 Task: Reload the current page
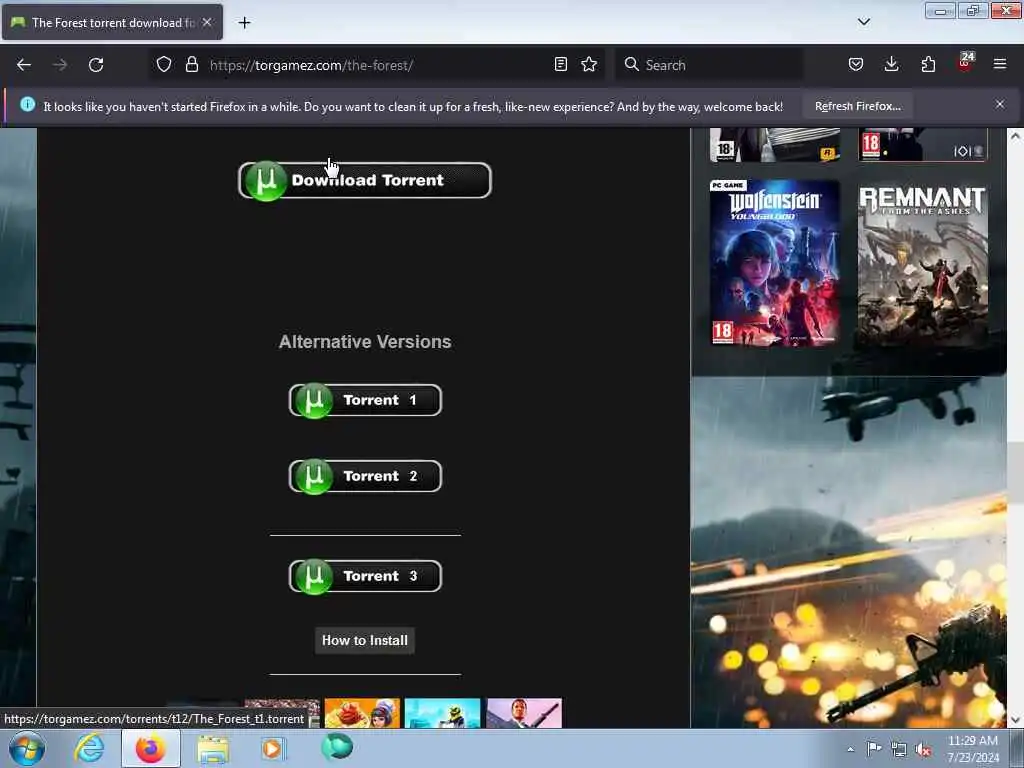tap(96, 65)
